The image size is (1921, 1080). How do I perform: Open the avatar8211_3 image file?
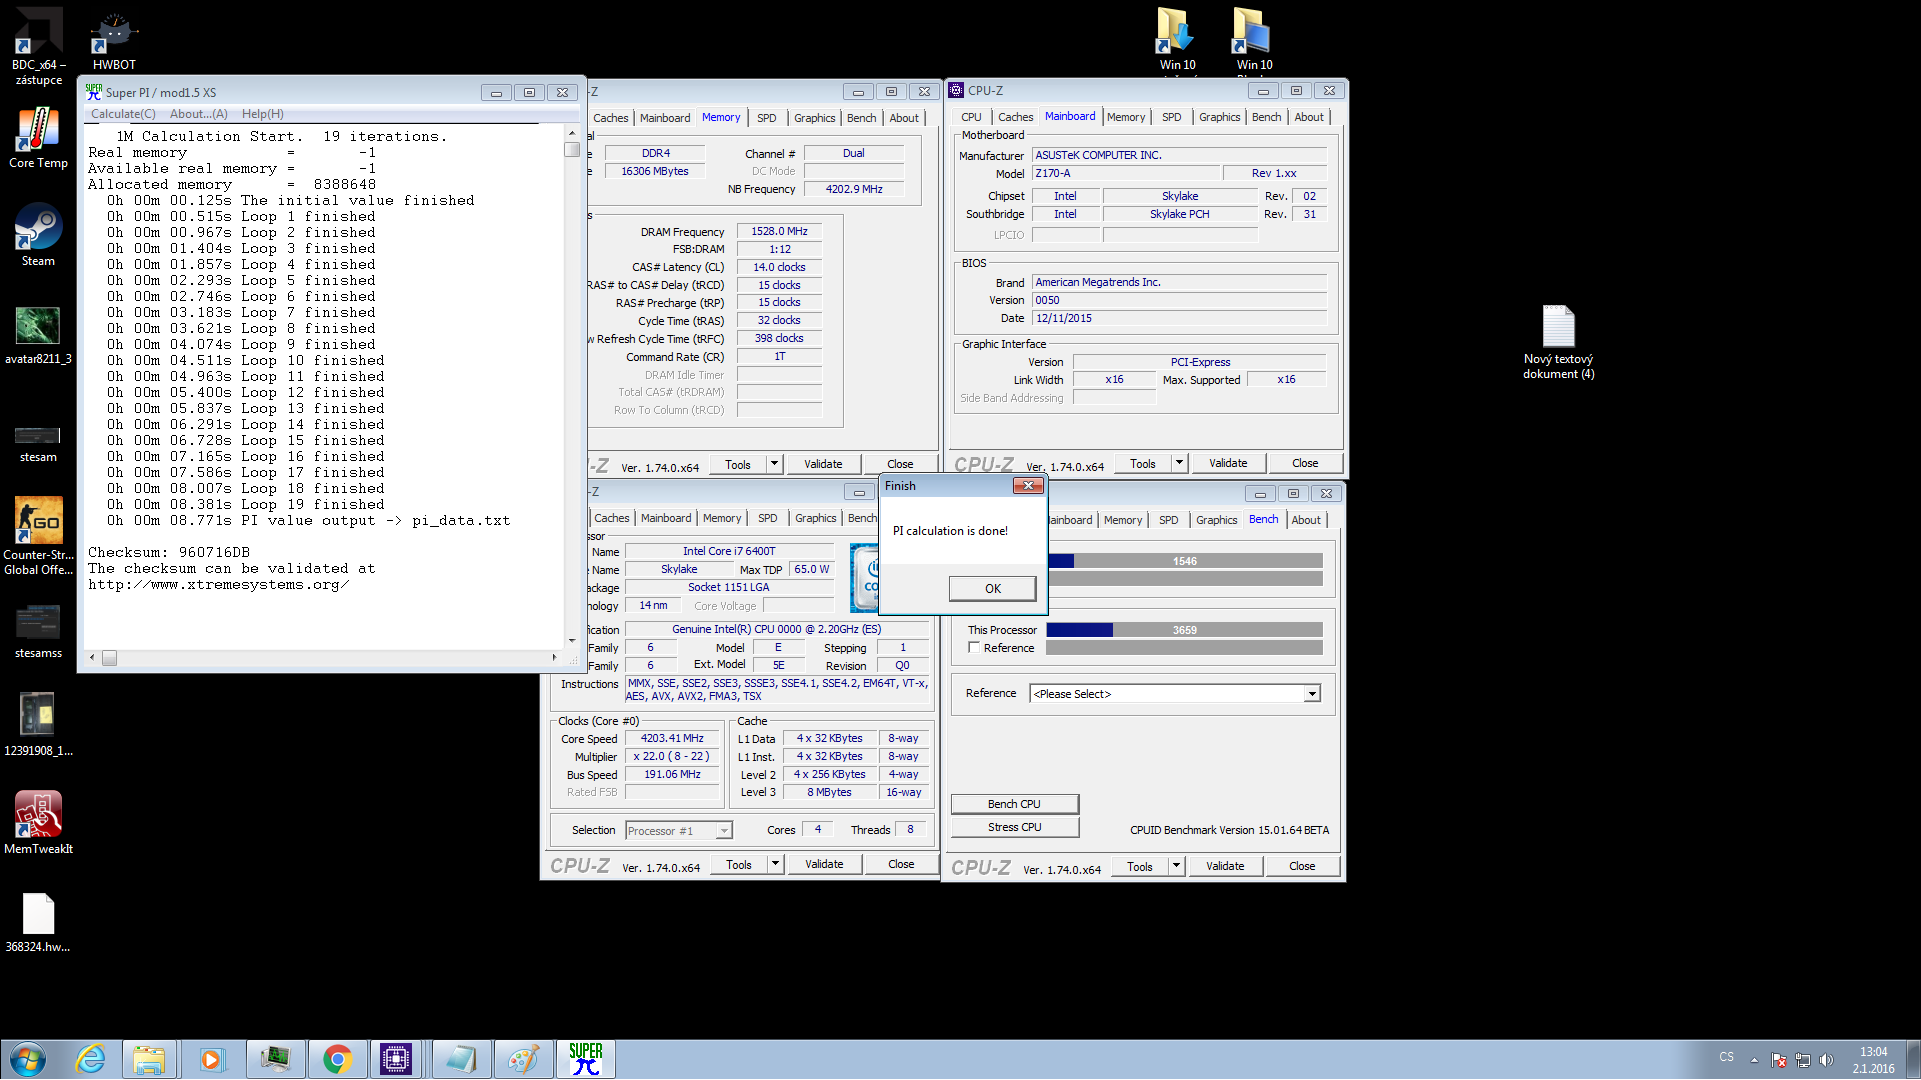point(38,326)
